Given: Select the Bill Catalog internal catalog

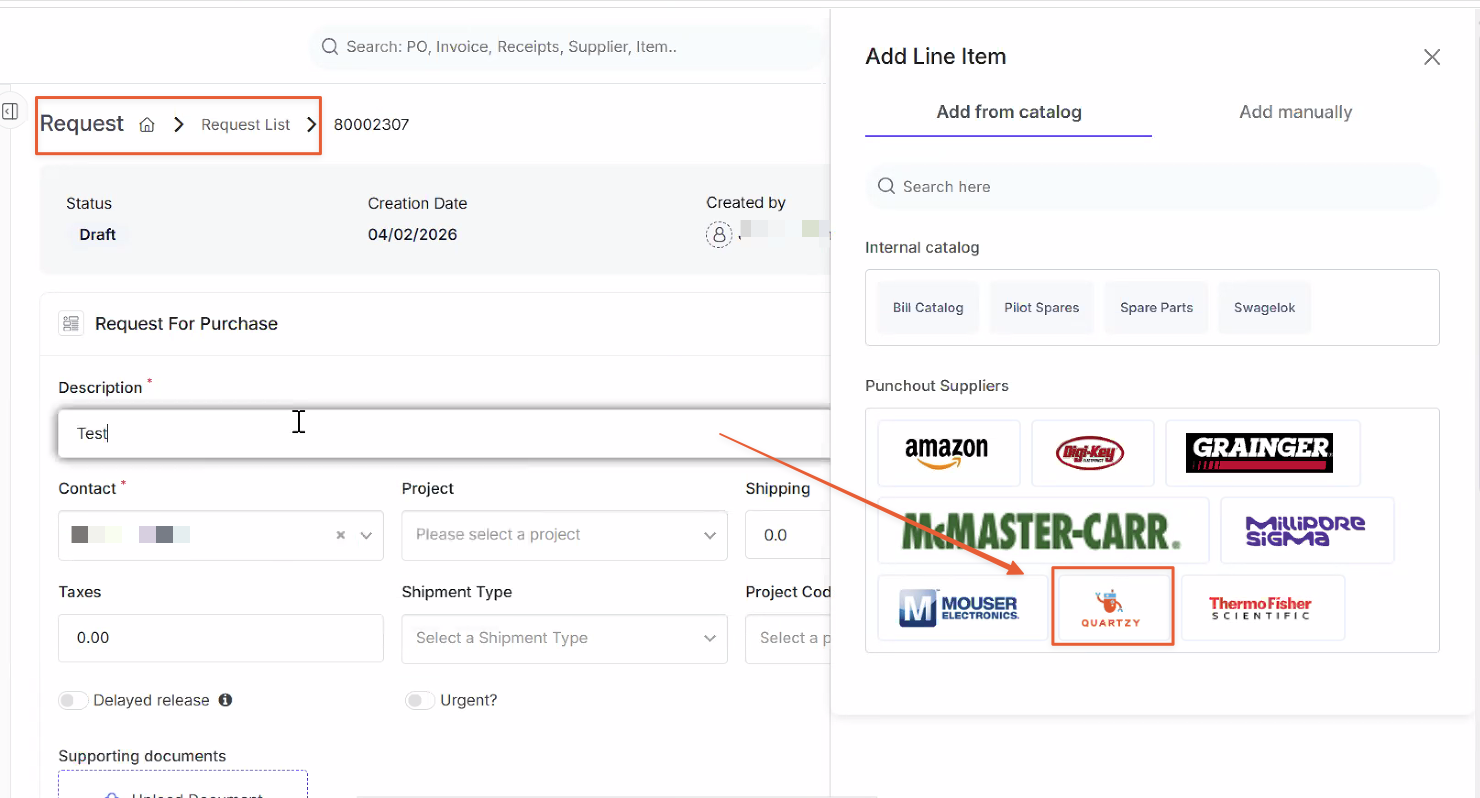Looking at the screenshot, I should (928, 307).
